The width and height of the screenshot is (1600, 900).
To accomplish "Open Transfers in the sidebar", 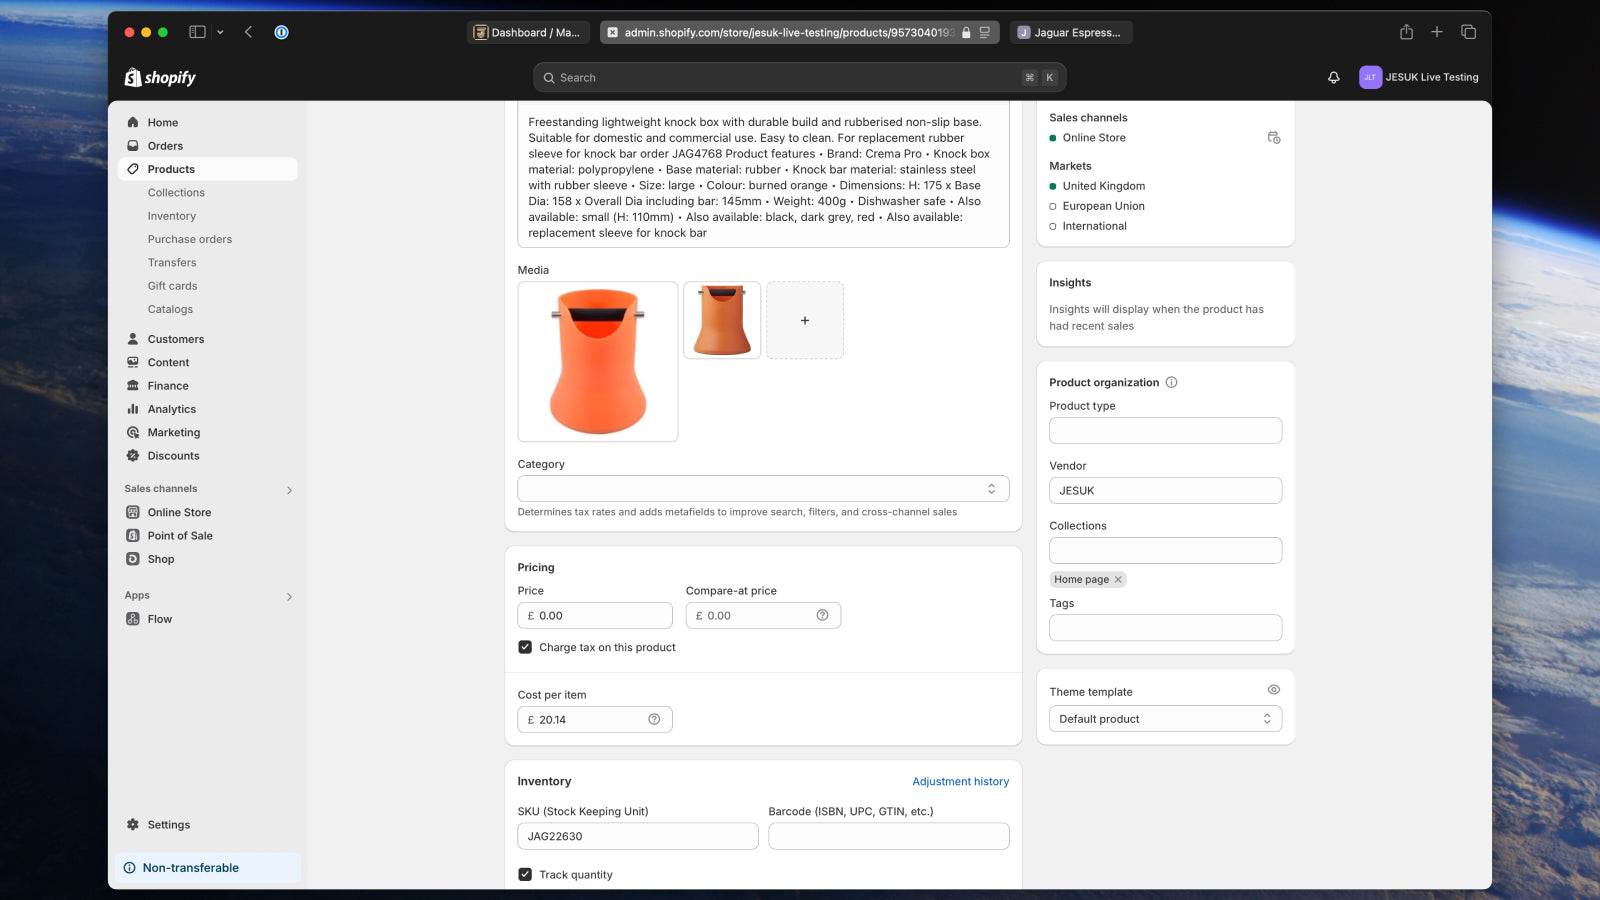I will coord(172,262).
